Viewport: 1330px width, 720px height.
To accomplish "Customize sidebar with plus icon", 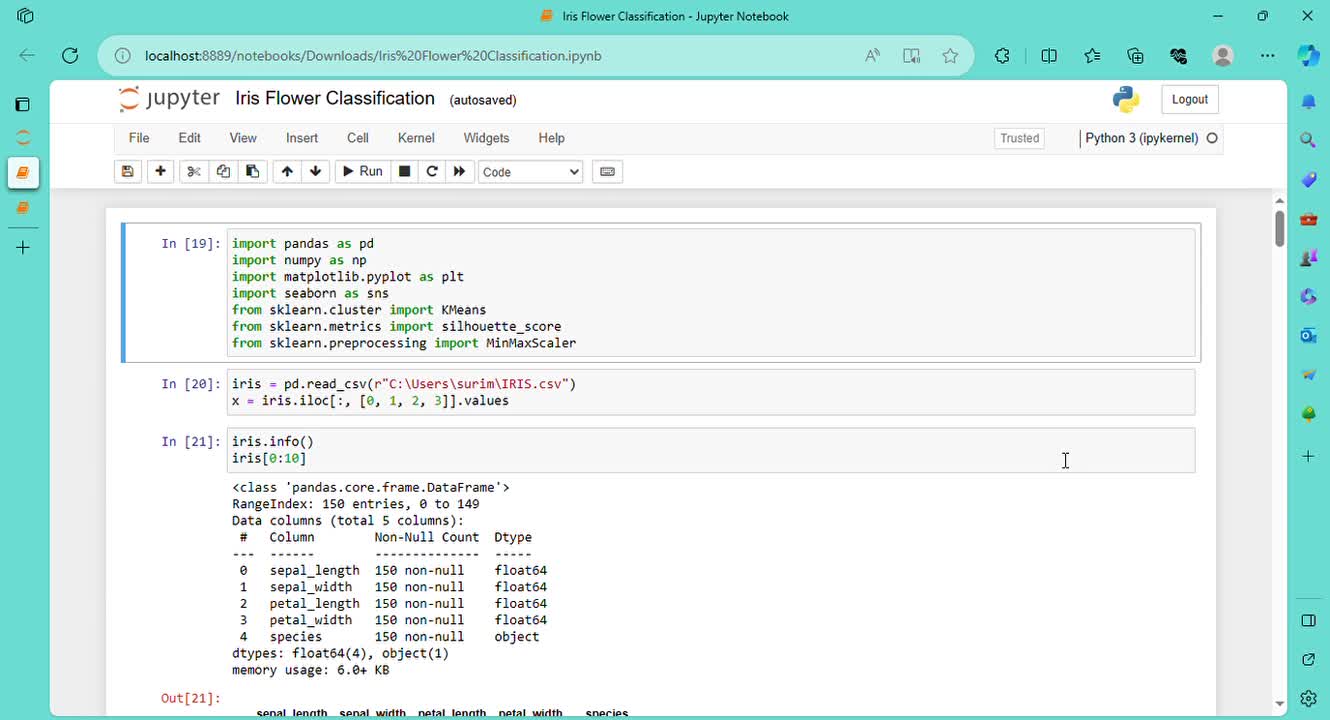I will pyautogui.click(x=1308, y=456).
